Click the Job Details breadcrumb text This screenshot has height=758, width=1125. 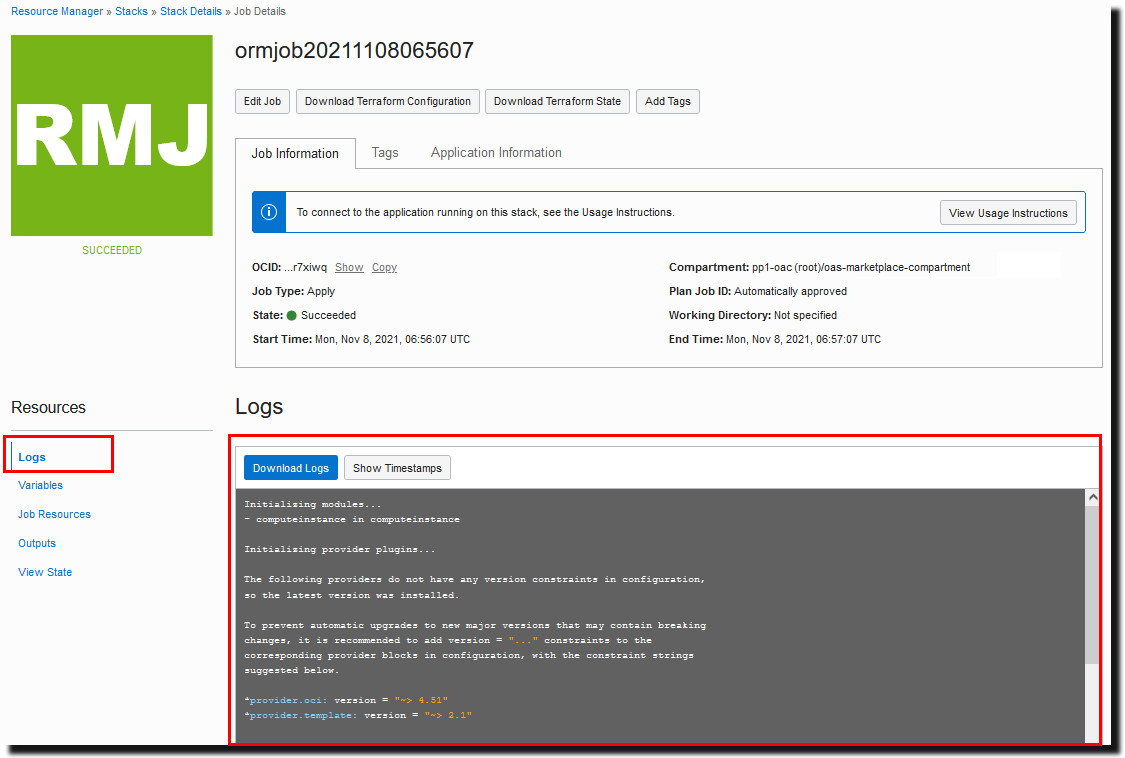pos(260,11)
